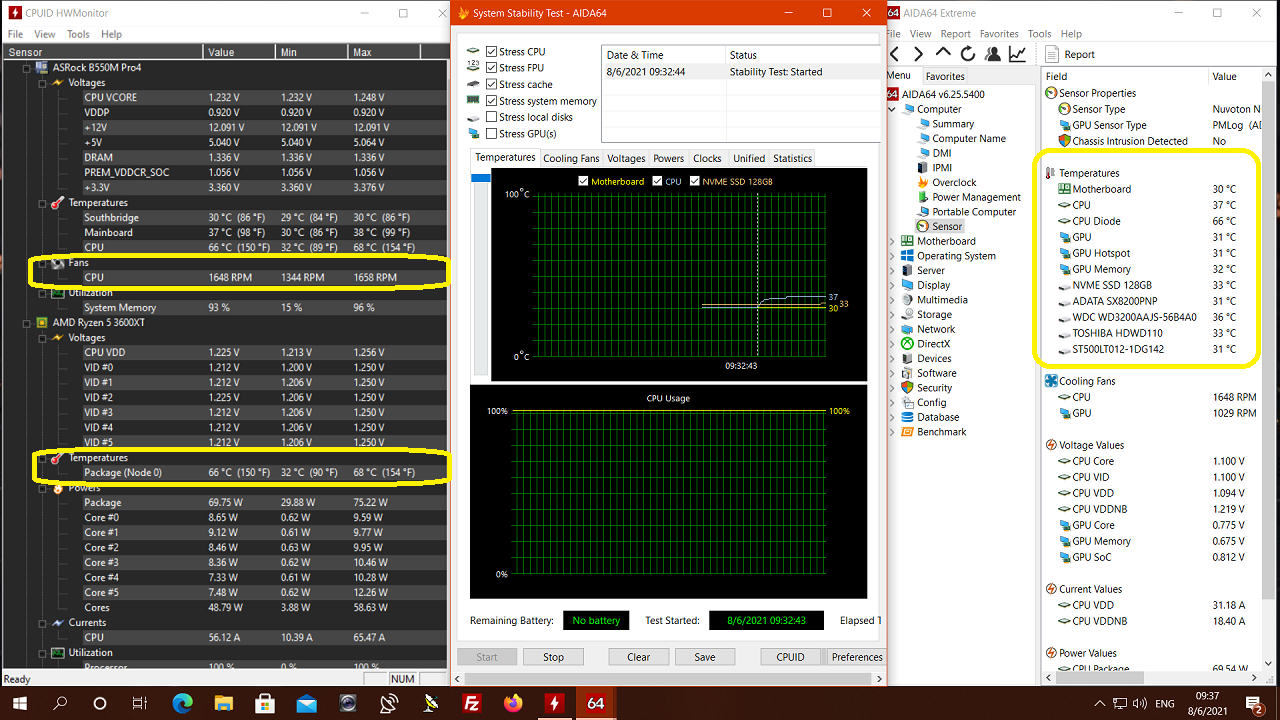Open the Report menu in AIDA64 Extreme
Screen dimensions: 1280x720
(955, 34)
